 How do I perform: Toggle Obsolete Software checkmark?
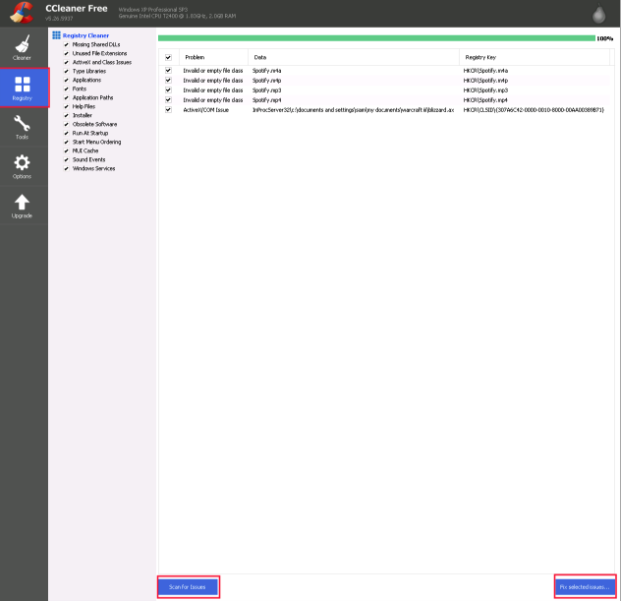pyautogui.click(x=66, y=124)
